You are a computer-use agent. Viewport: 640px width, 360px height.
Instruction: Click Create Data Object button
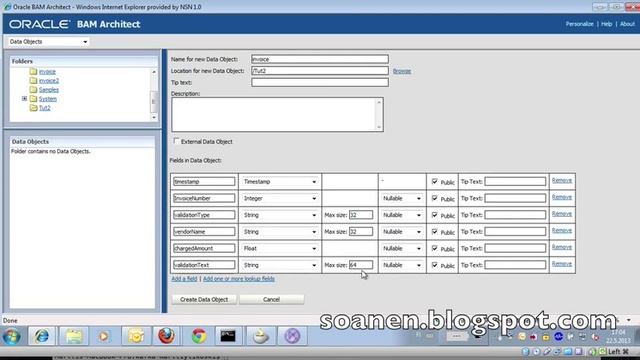204,300
